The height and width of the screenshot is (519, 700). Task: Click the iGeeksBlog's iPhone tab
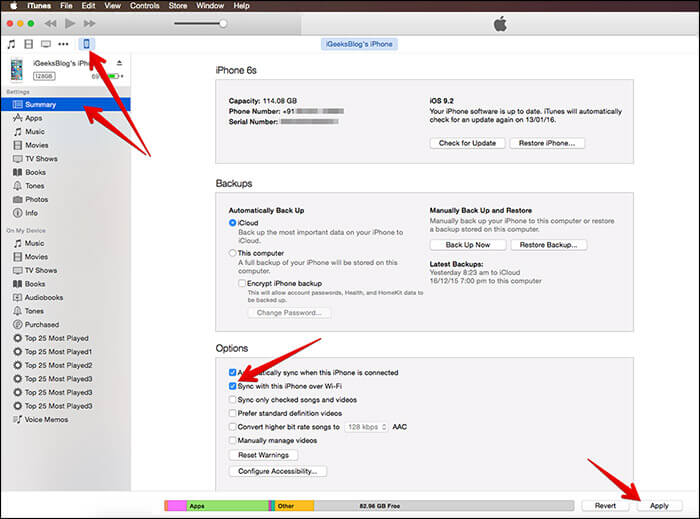pos(359,44)
